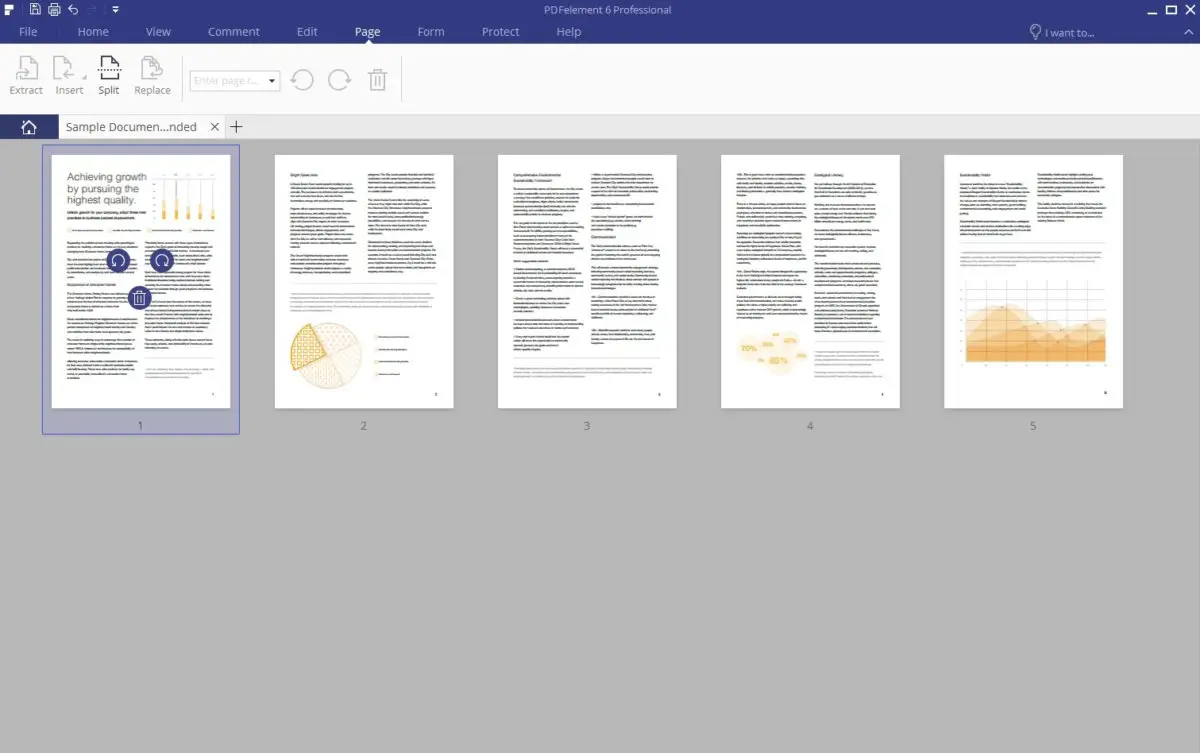The width and height of the screenshot is (1200, 753).
Task: Click rotate counterclockwise icon in ribbon
Action: tap(302, 80)
